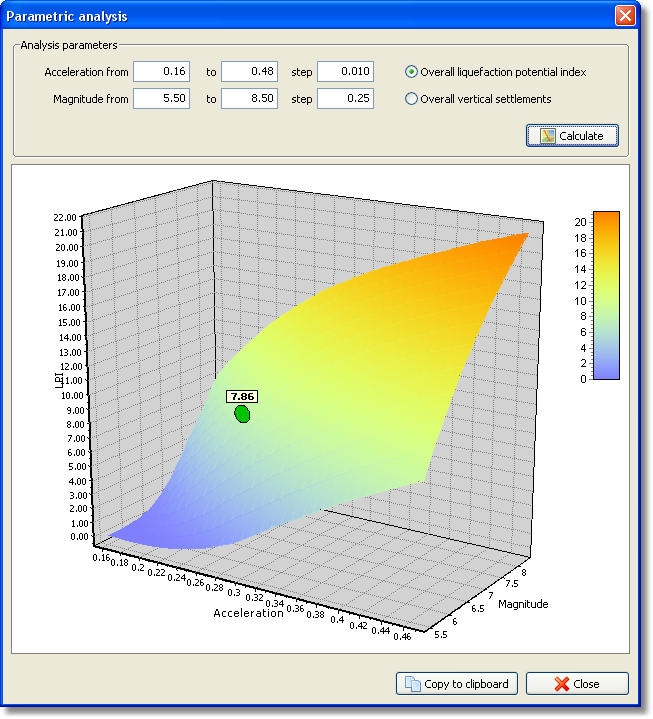Click the Acceleration step field showing 0.010
The height and width of the screenshot is (719, 653).
coord(345,72)
